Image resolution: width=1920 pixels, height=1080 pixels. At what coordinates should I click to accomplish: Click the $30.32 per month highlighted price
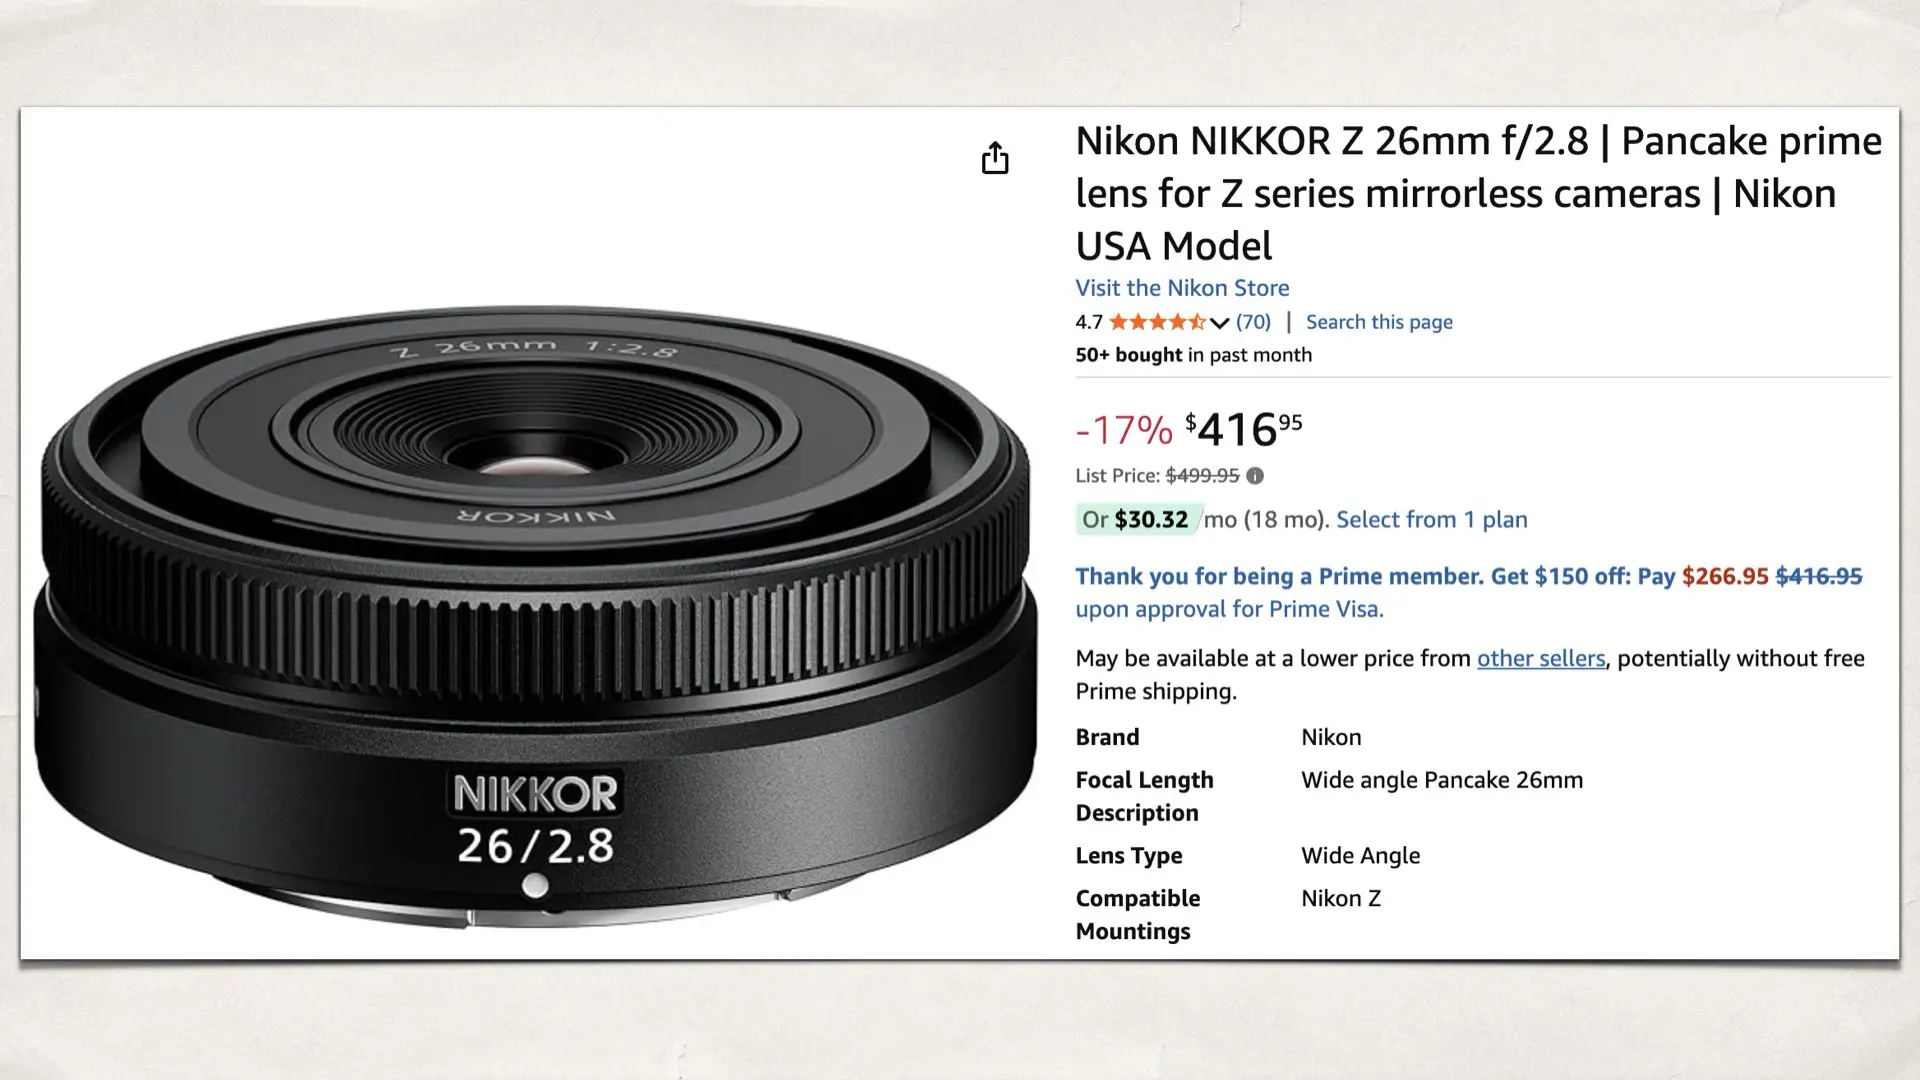[x=1150, y=519]
